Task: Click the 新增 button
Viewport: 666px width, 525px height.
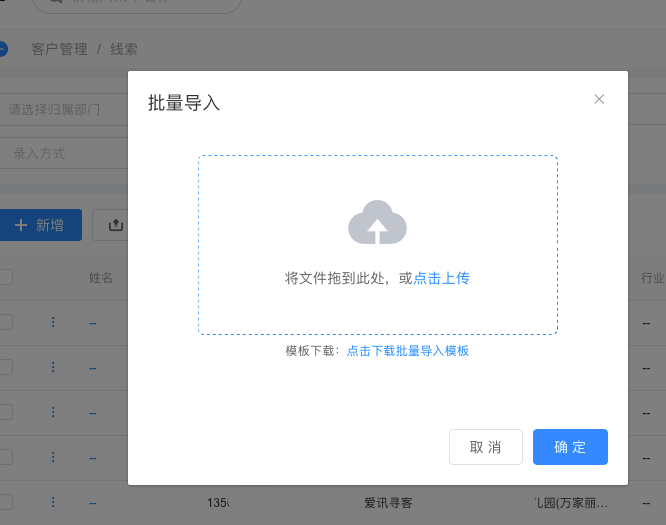Action: click(x=40, y=225)
